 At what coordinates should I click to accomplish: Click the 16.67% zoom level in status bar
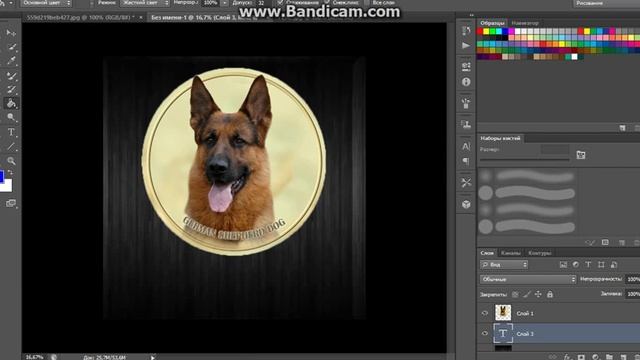pos(34,357)
